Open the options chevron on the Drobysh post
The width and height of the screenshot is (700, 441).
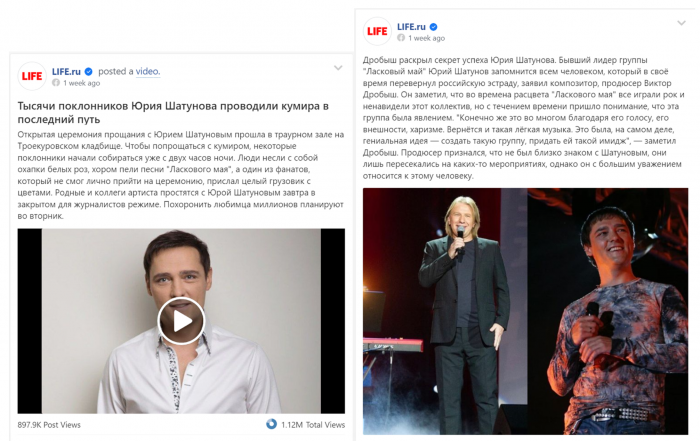tap(681, 23)
